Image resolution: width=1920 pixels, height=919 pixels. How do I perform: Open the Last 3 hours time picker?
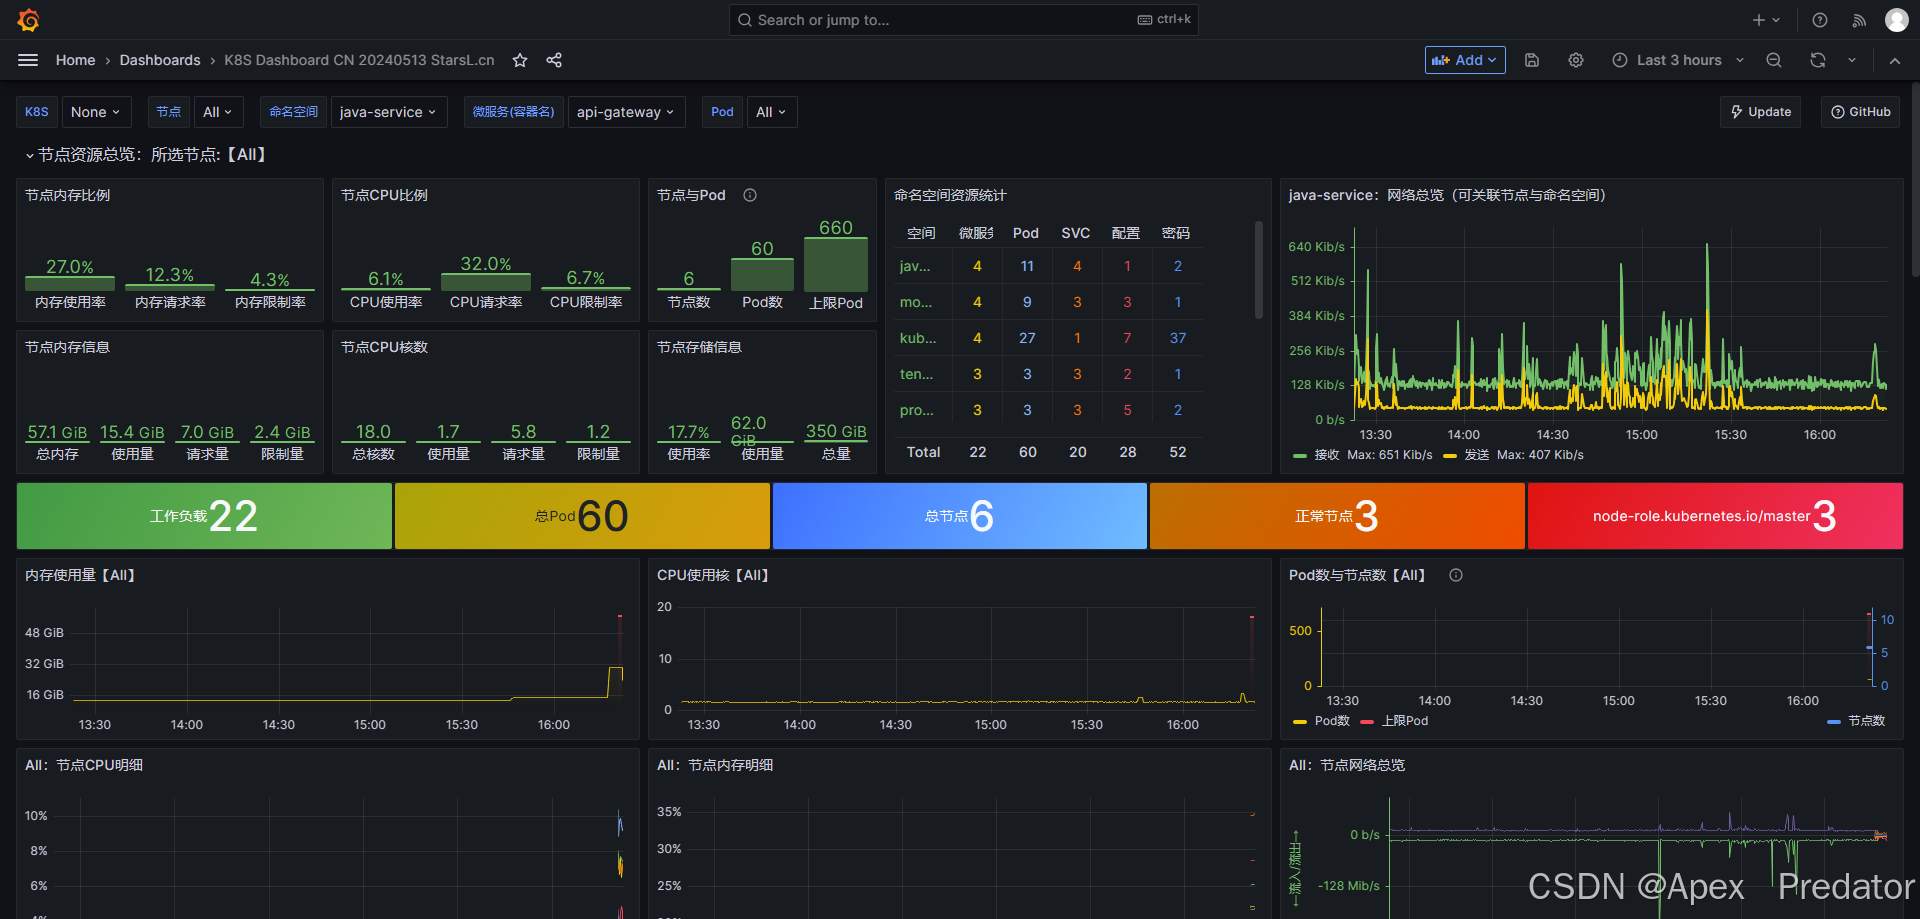tap(1678, 60)
